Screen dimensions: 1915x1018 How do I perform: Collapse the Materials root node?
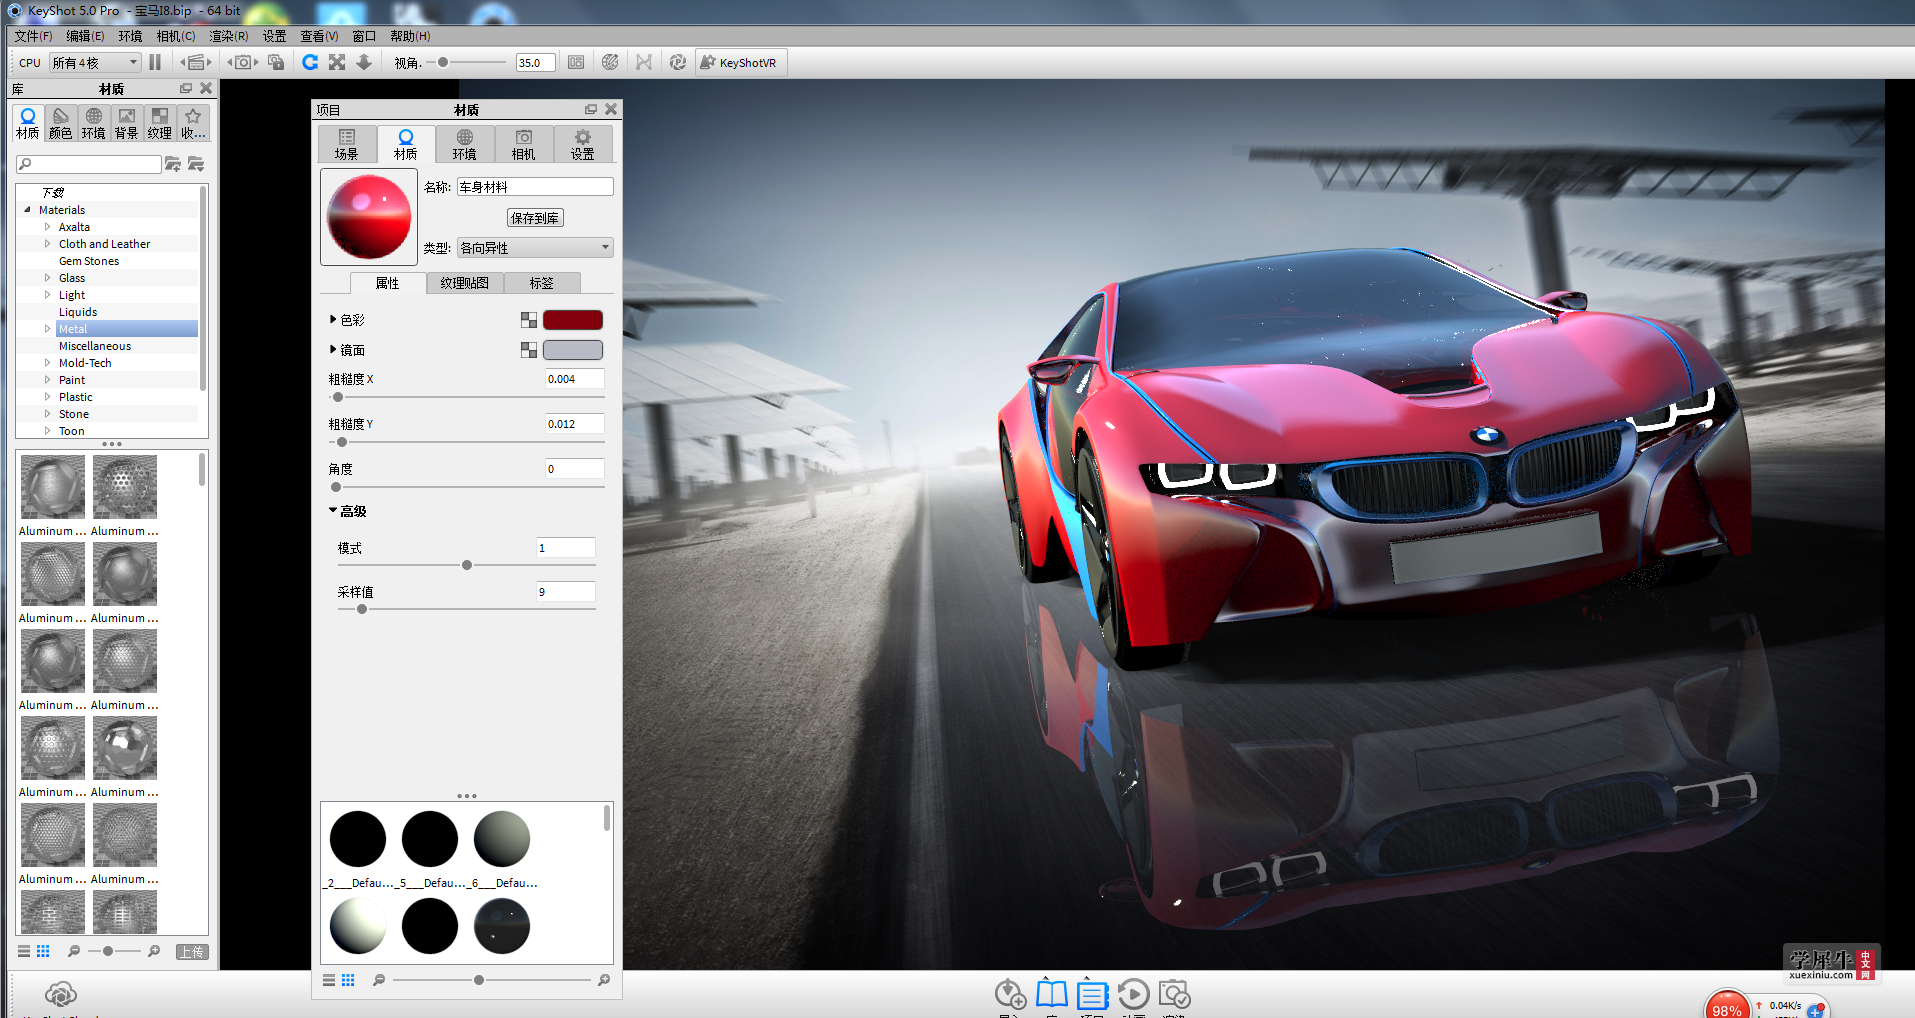coord(27,210)
